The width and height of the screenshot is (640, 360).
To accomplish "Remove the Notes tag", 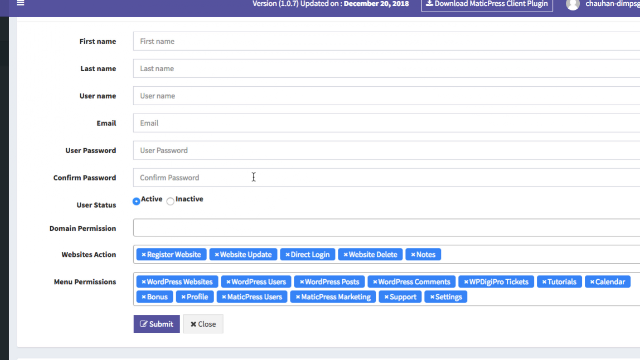I will point(413,255).
